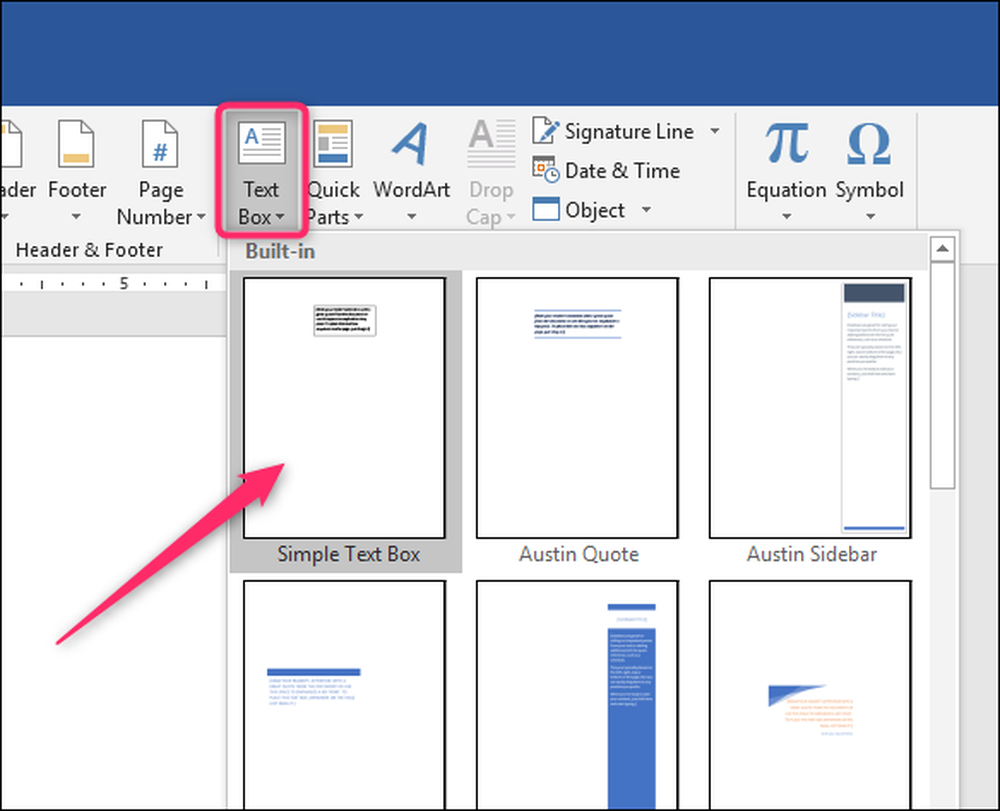This screenshot has height=811, width=1000.
Task: Select the Austin Quote thumbnail
Action: coord(577,408)
